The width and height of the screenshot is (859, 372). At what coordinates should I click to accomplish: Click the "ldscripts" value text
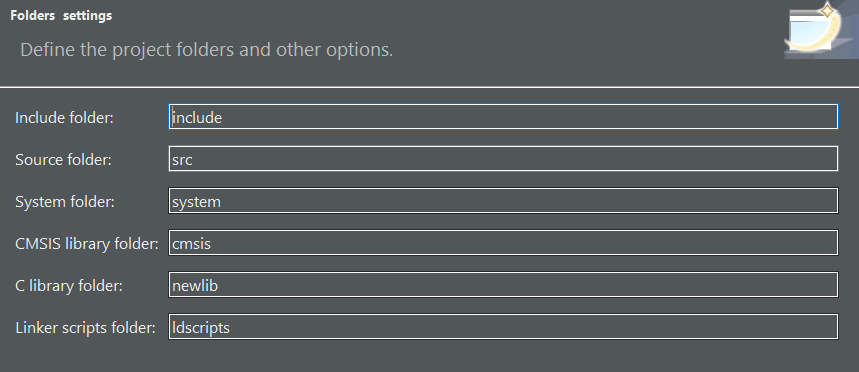[x=201, y=328]
